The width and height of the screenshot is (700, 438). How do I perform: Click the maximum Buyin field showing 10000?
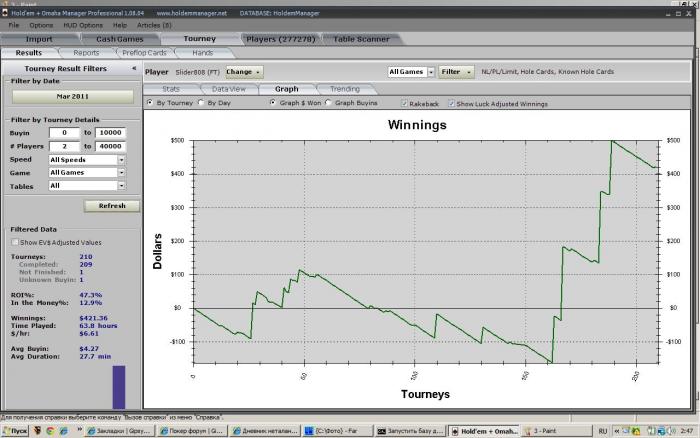pos(111,133)
